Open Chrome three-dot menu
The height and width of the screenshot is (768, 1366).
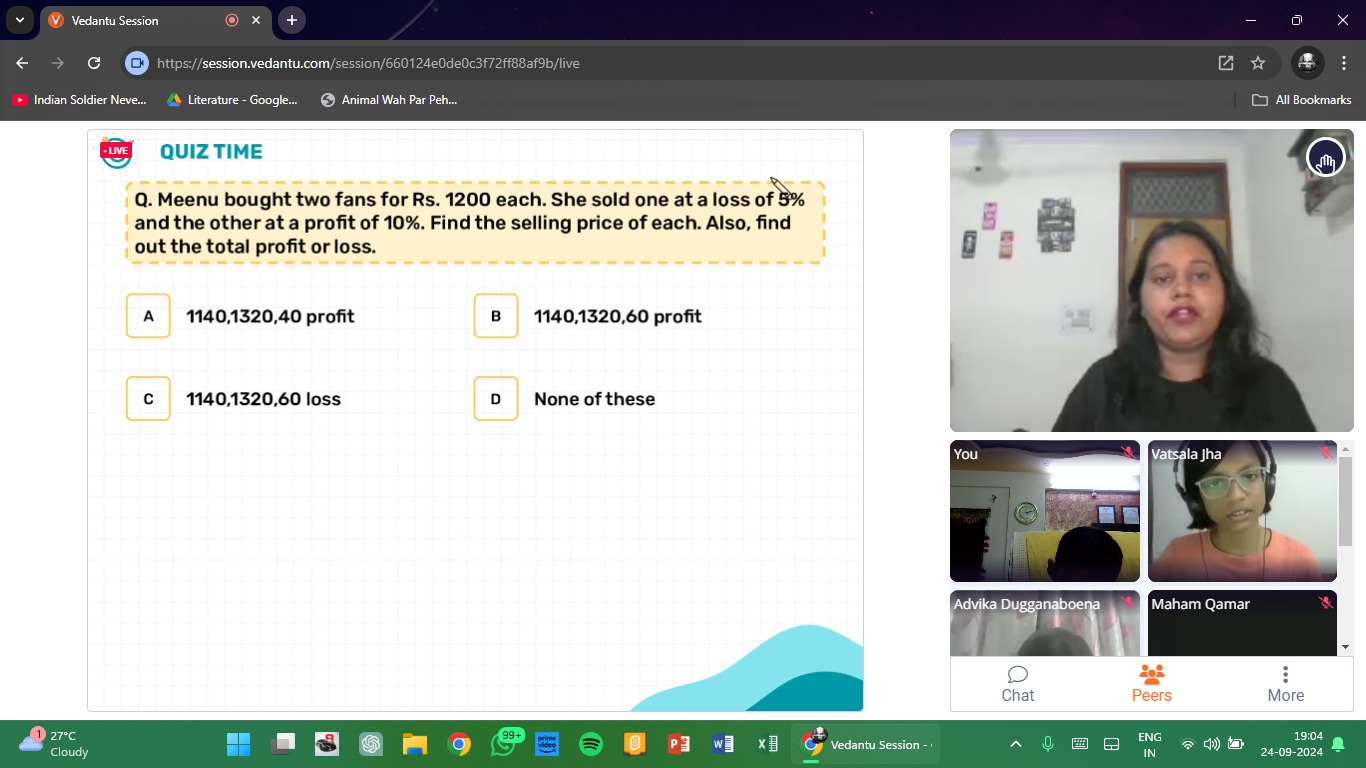click(x=1342, y=63)
